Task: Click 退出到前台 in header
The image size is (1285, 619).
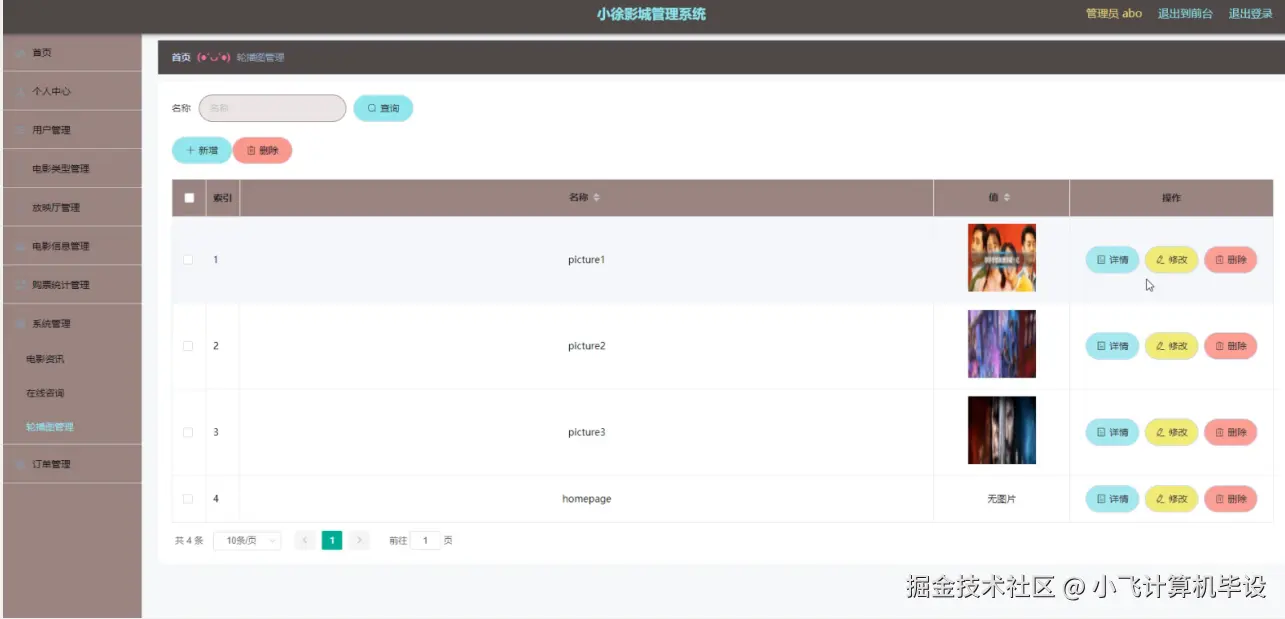Action: click(1185, 14)
